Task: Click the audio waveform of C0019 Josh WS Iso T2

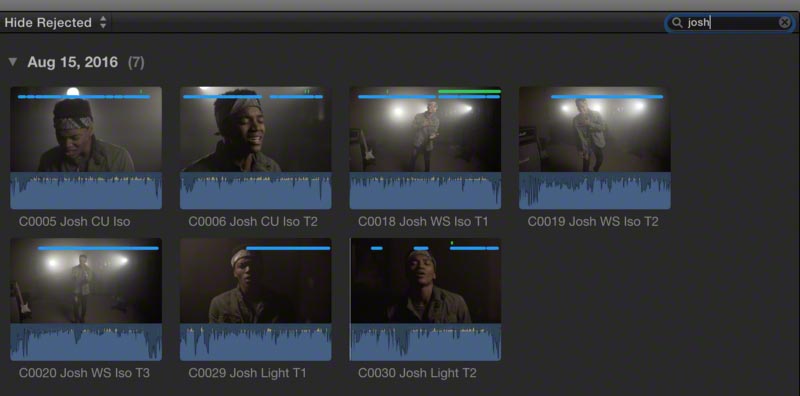Action: tap(595, 191)
